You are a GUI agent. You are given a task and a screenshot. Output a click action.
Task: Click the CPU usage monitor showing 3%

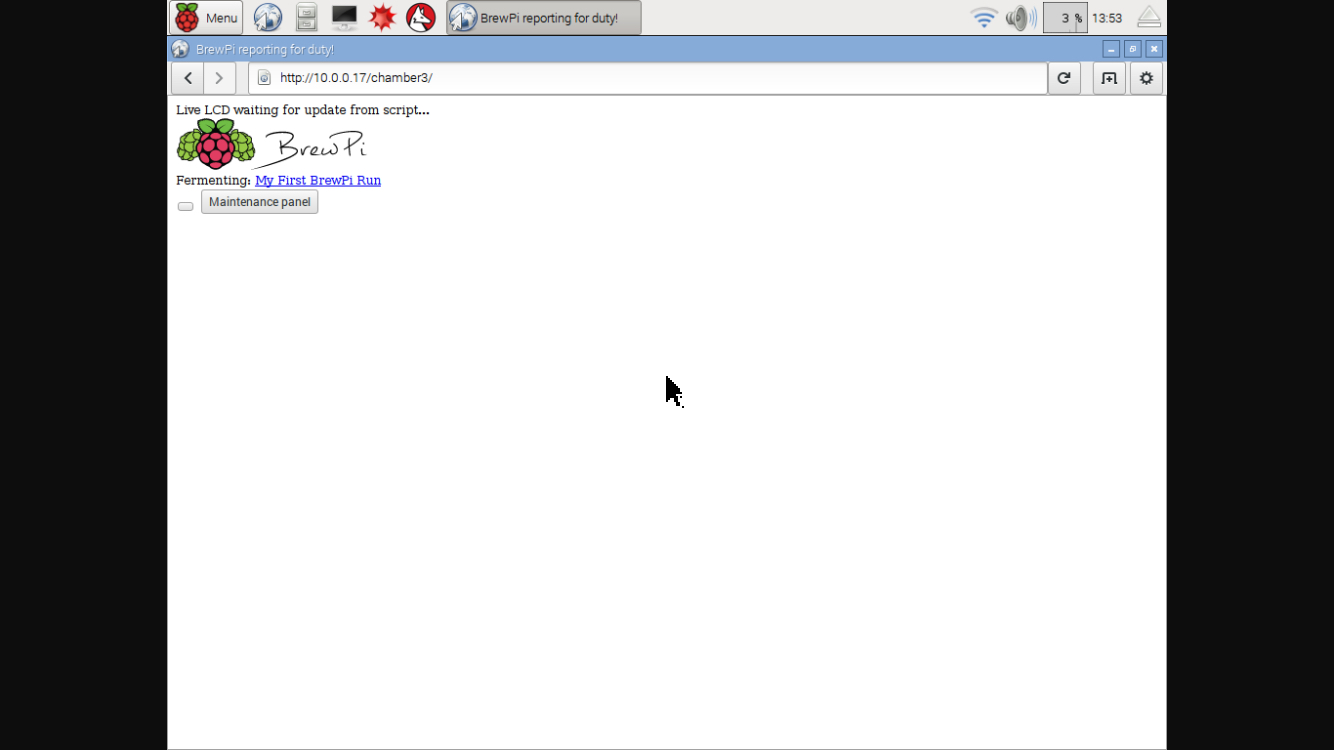click(x=1065, y=18)
